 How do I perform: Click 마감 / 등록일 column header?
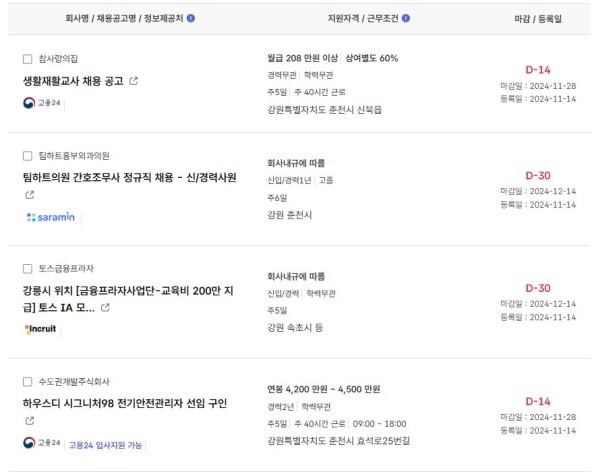click(x=538, y=19)
